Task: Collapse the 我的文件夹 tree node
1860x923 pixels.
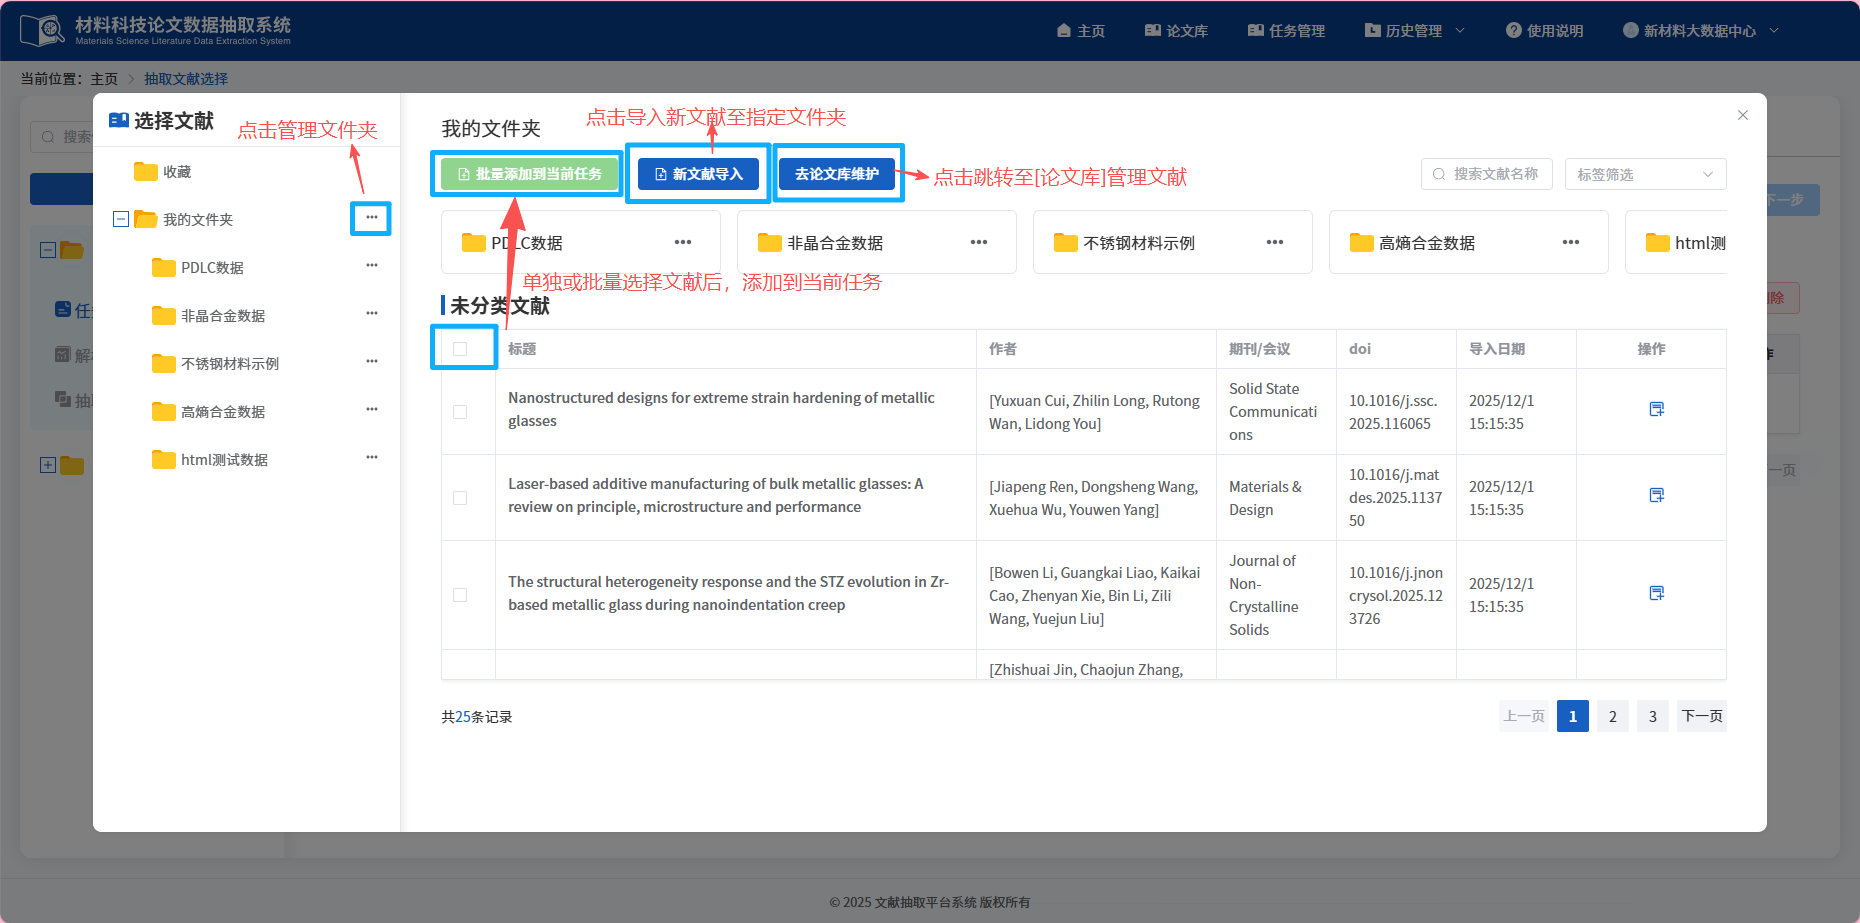Action: (x=120, y=218)
